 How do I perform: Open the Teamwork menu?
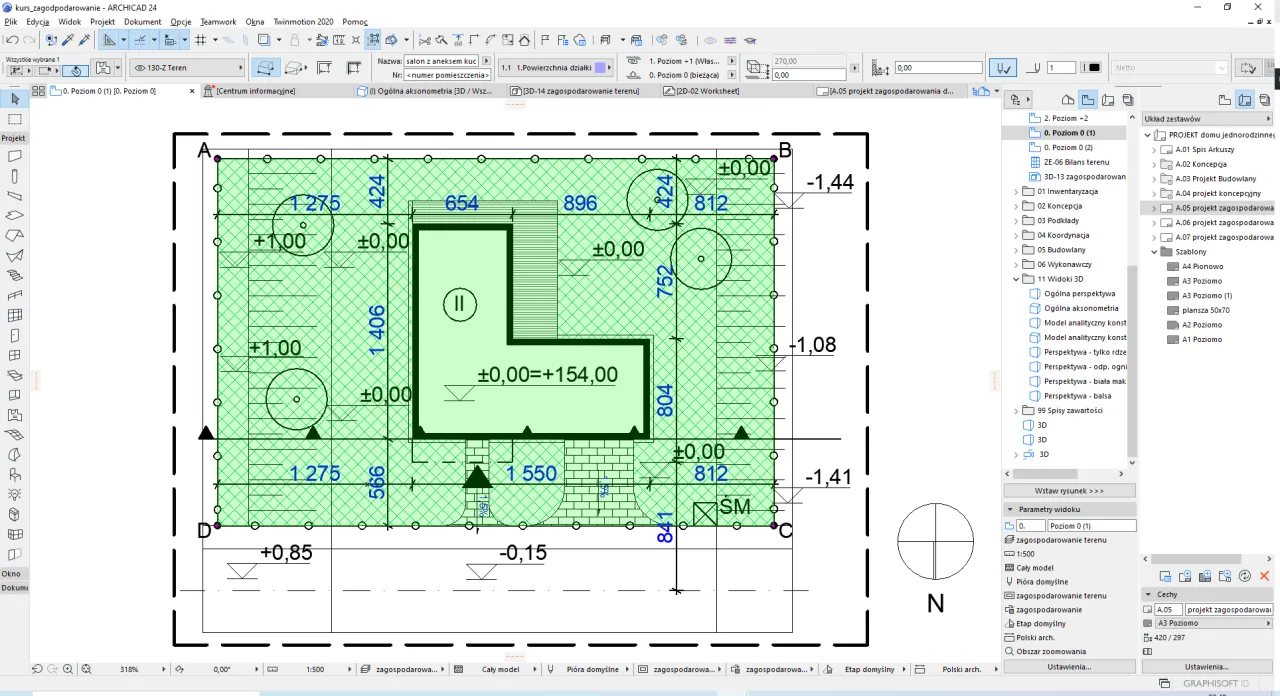217,21
